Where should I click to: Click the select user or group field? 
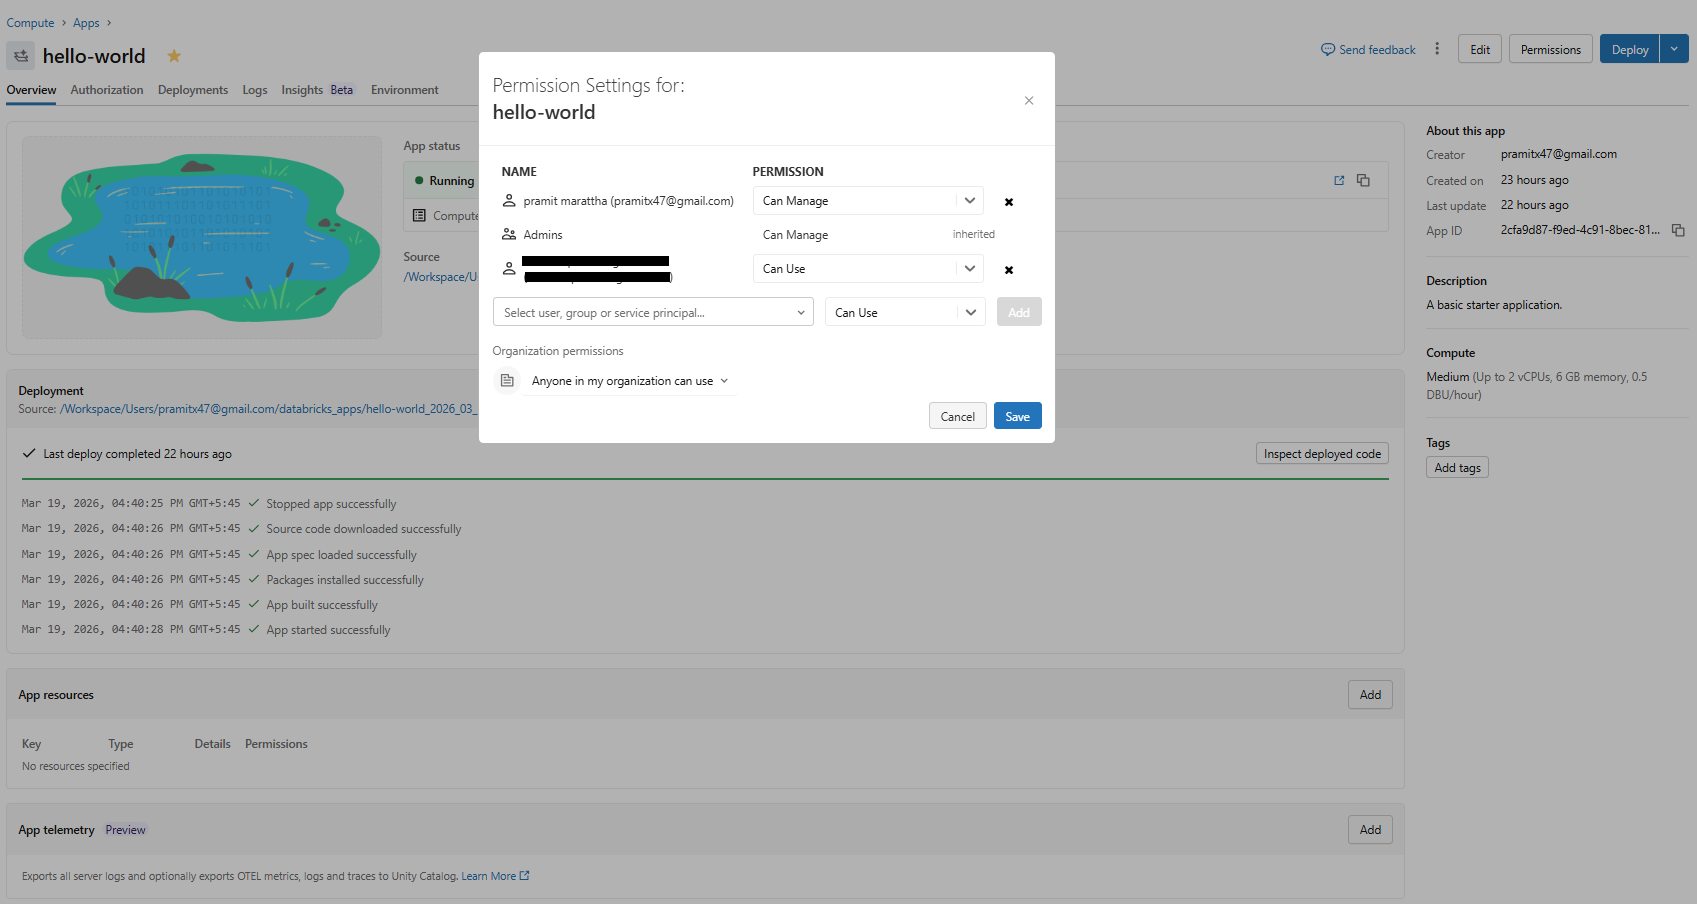(x=652, y=312)
